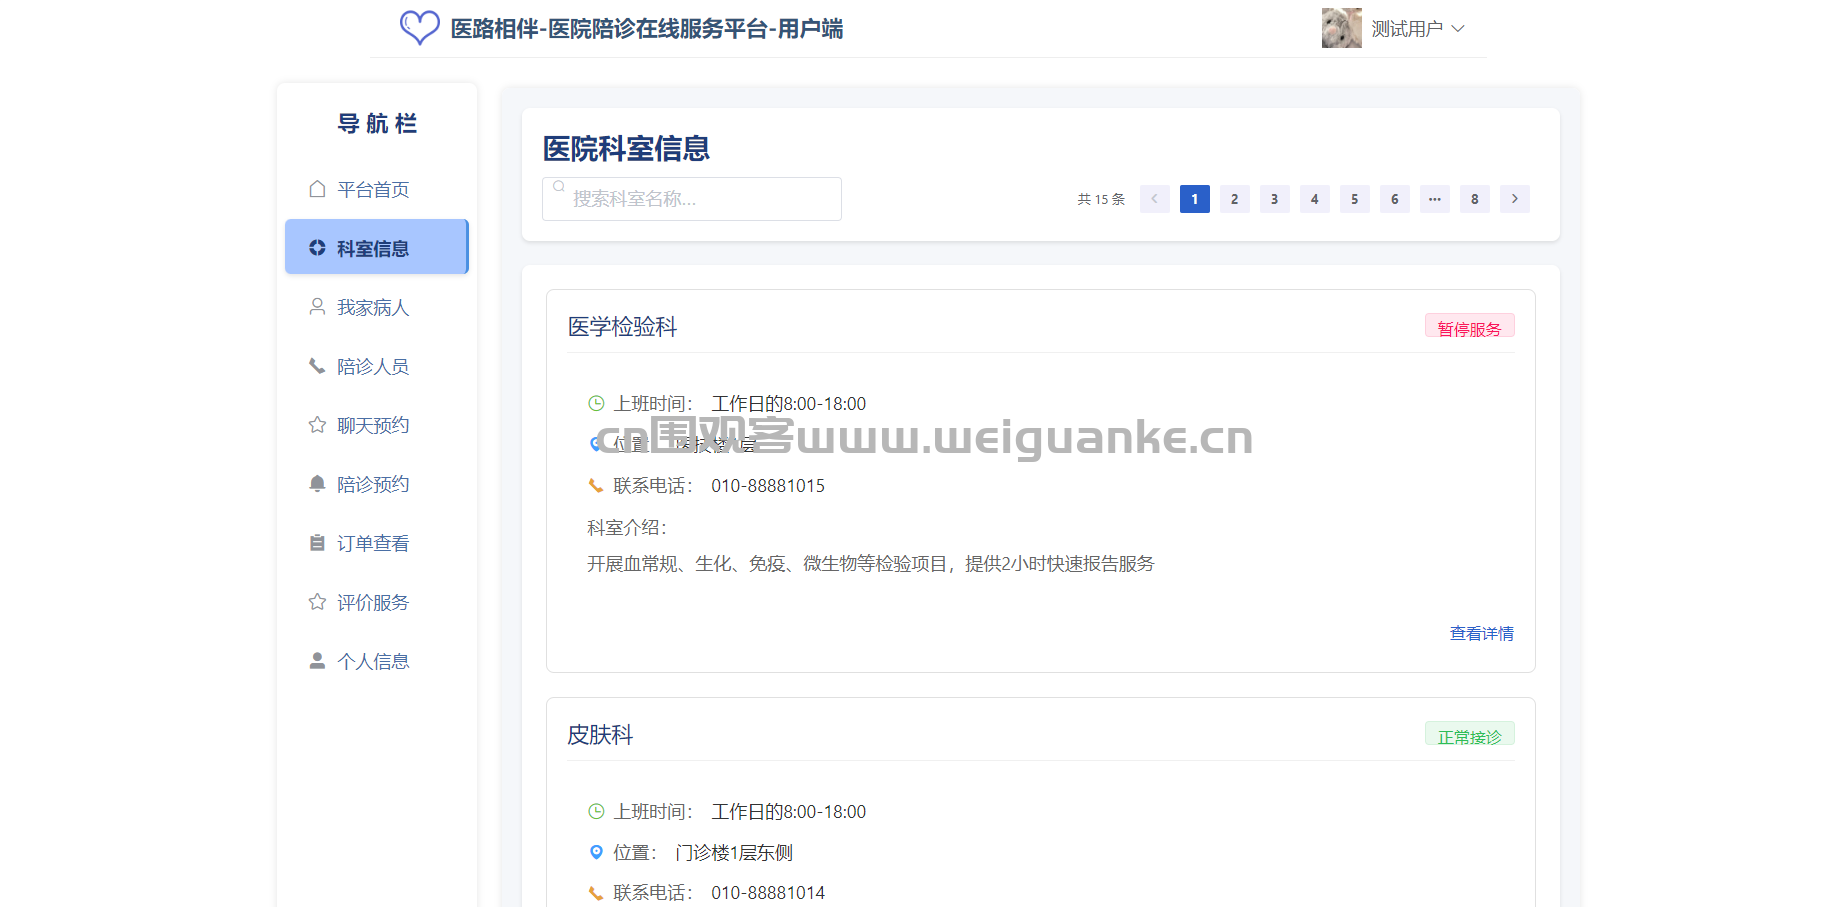The height and width of the screenshot is (907, 1838).
Task: Open the 平台首页 home icon in sidebar
Action: (x=317, y=189)
